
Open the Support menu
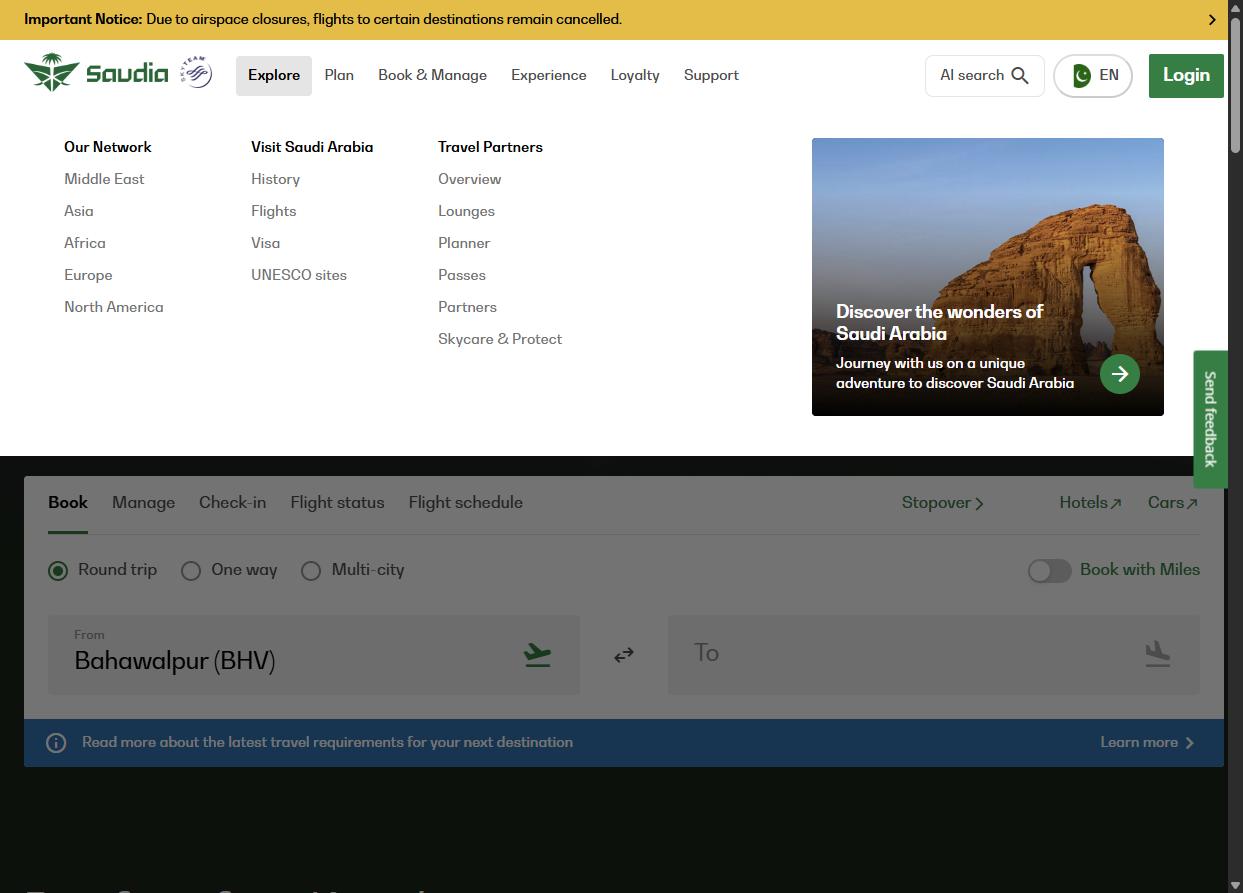[711, 76]
